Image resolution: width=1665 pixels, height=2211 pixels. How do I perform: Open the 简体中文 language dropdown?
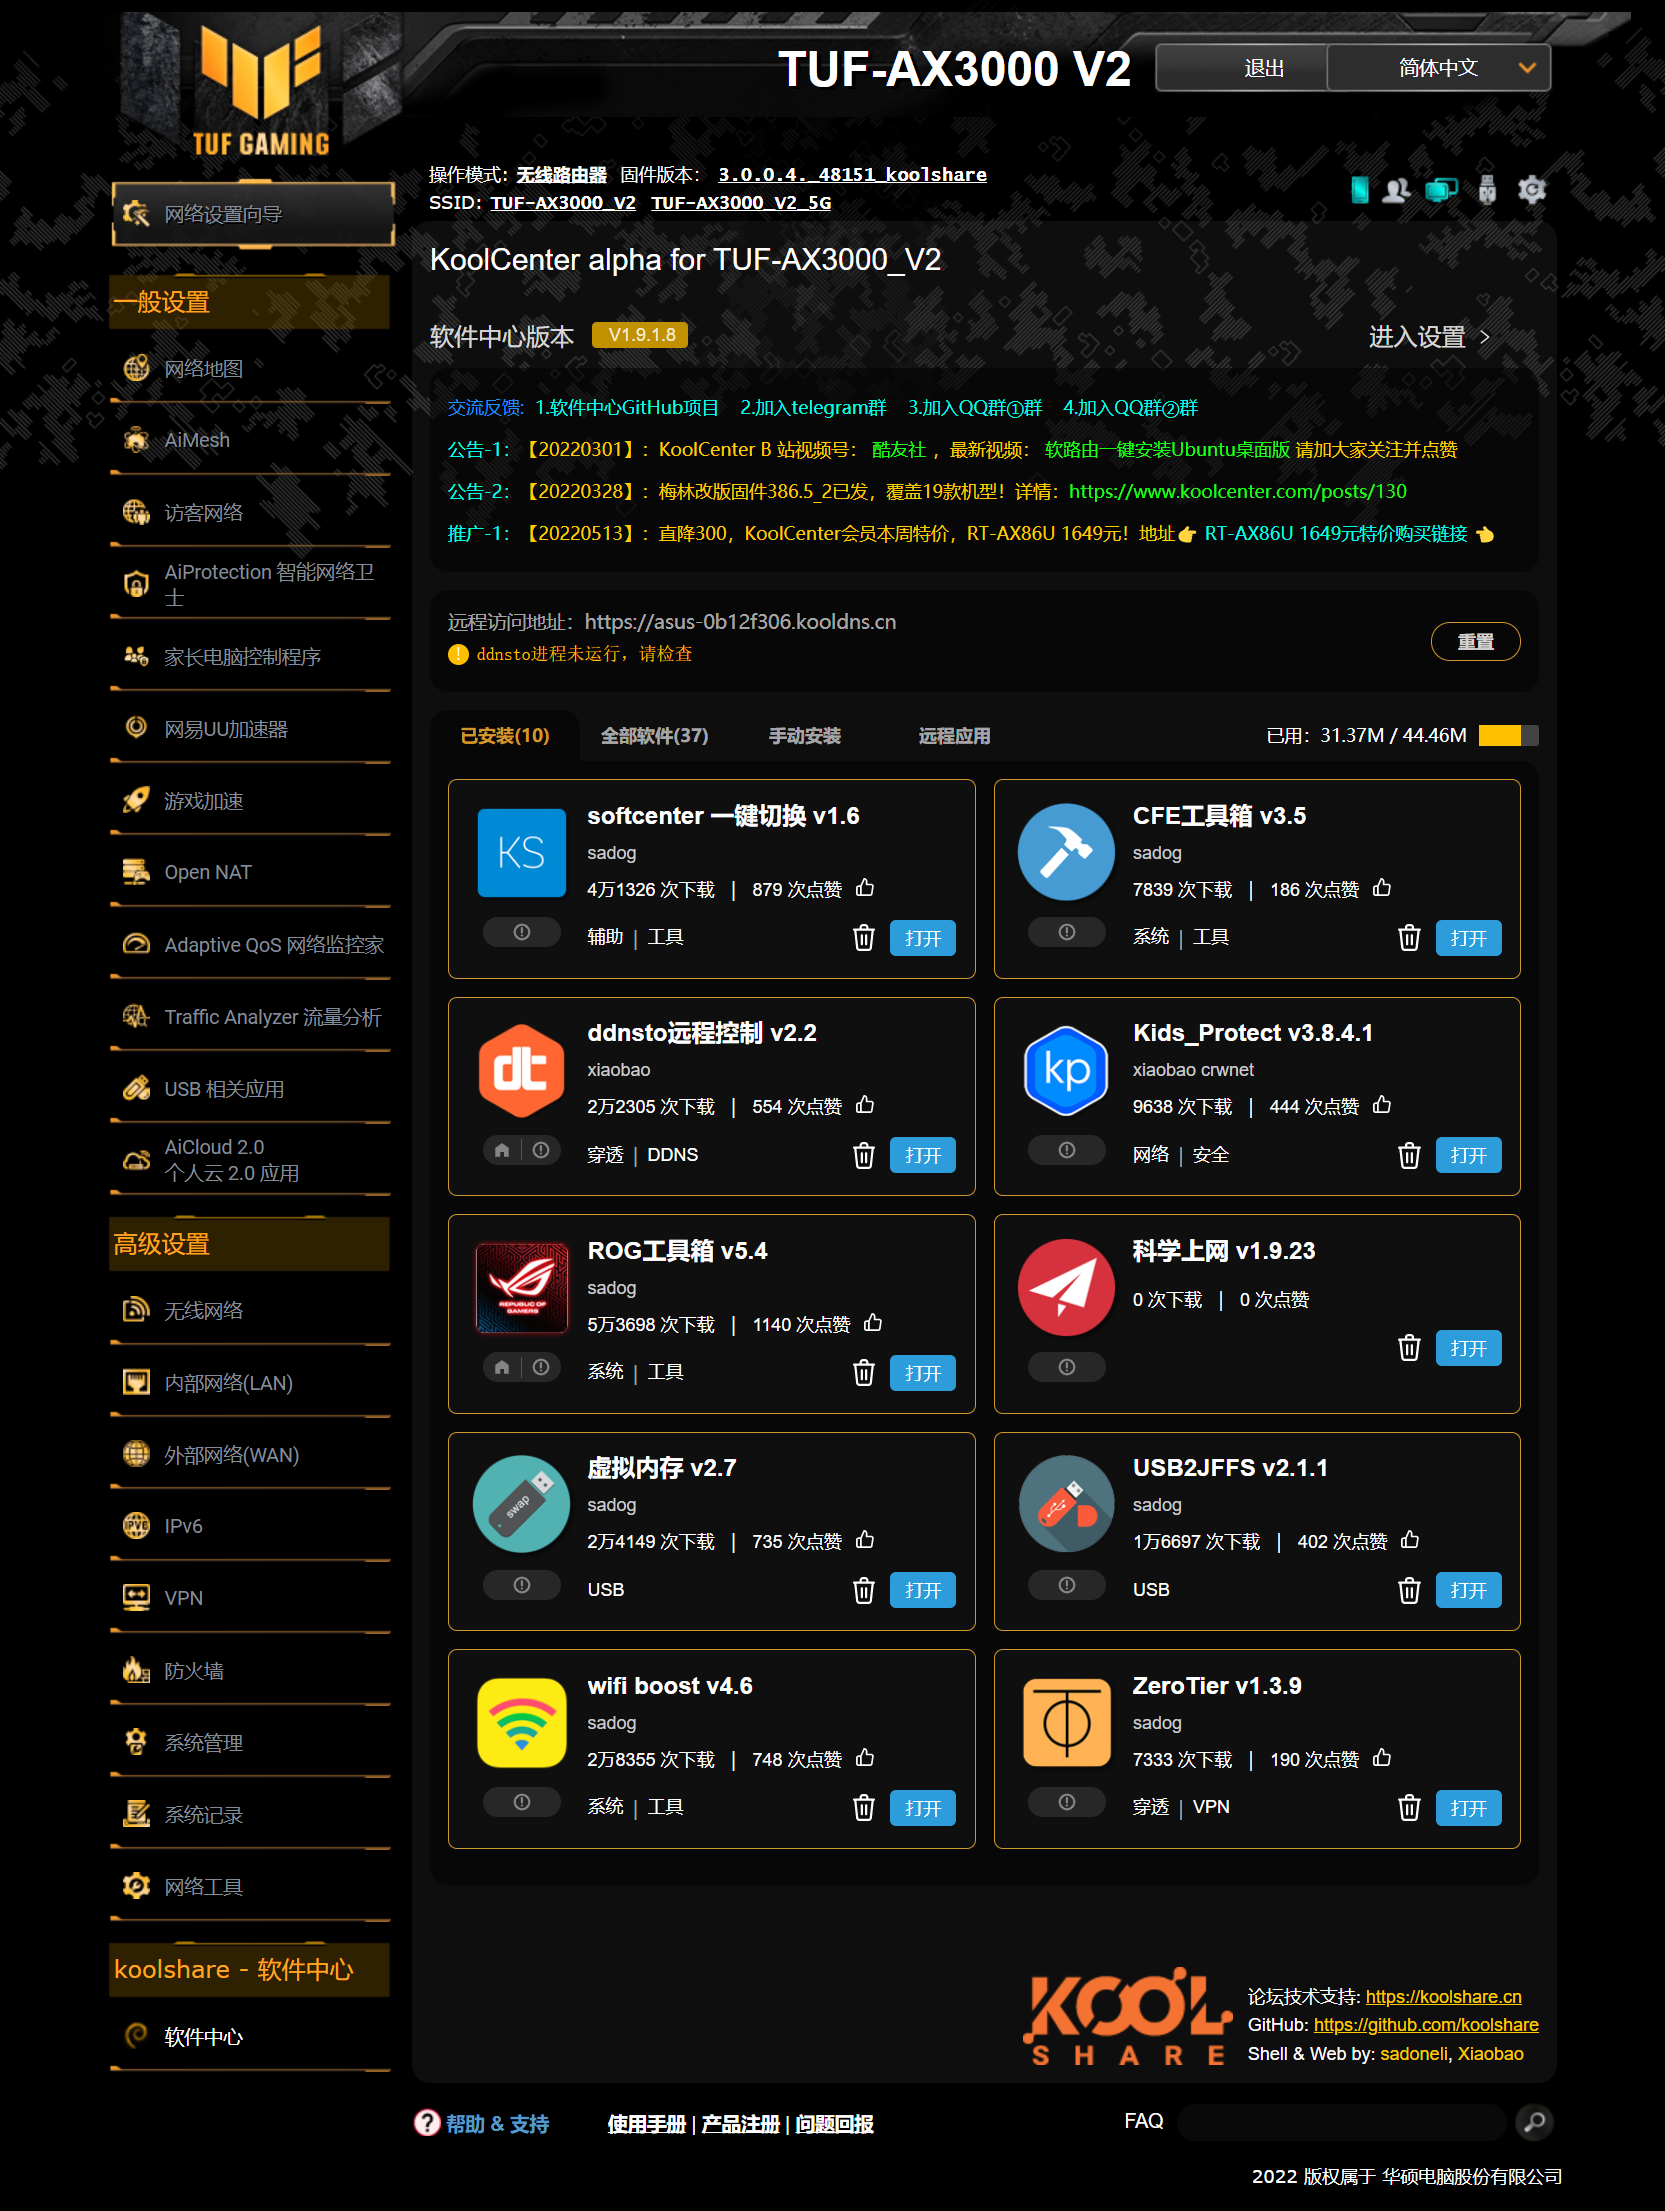coord(1438,68)
